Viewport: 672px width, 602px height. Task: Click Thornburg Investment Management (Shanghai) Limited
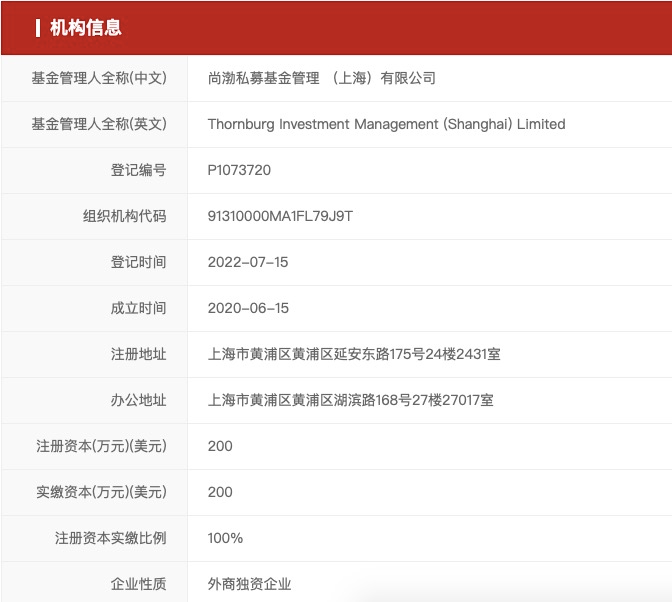pos(386,124)
